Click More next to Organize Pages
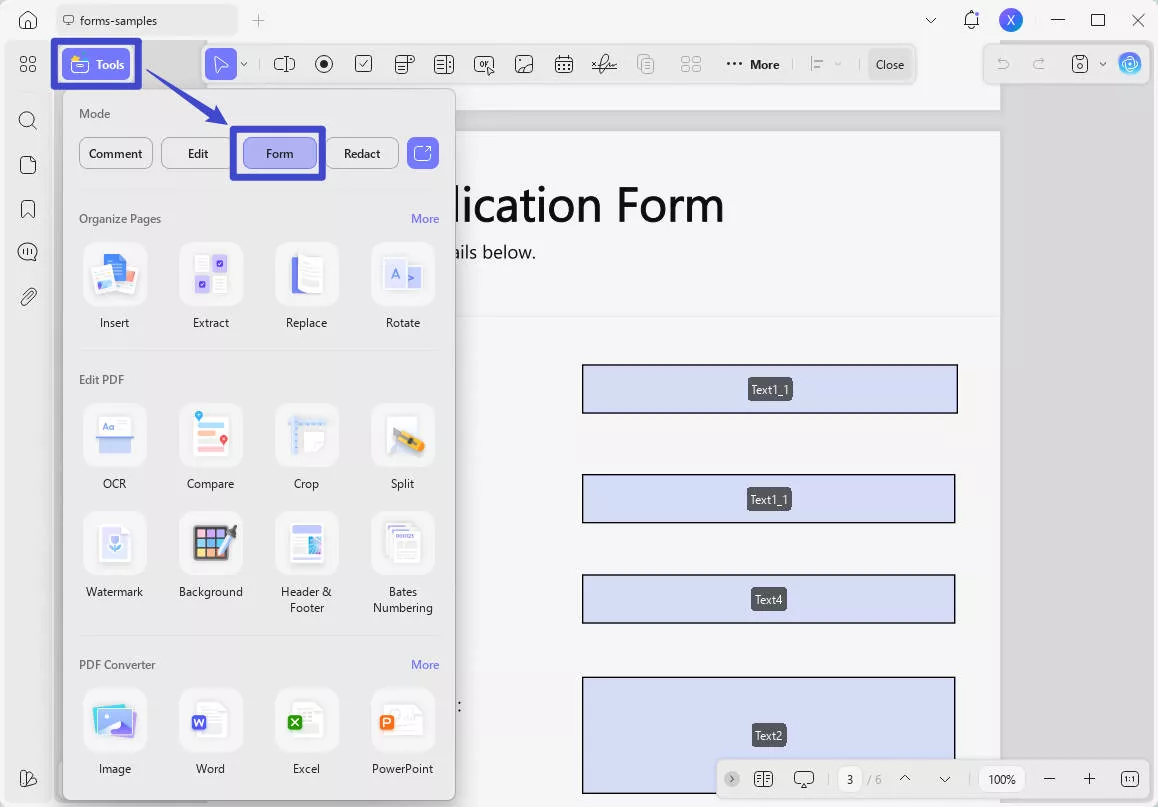Image resolution: width=1158 pixels, height=807 pixels. pos(425,218)
